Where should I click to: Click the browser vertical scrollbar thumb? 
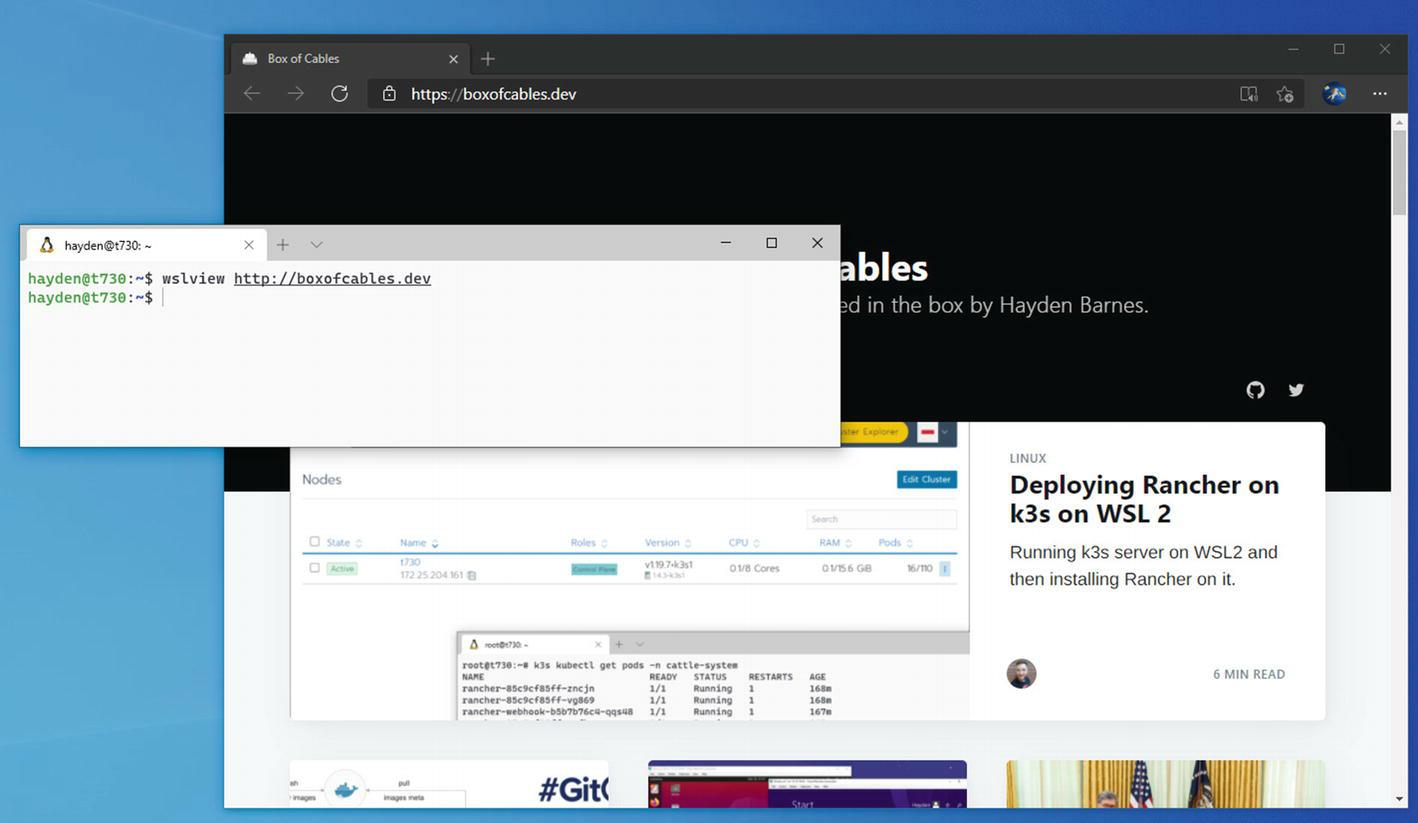coord(1399,172)
